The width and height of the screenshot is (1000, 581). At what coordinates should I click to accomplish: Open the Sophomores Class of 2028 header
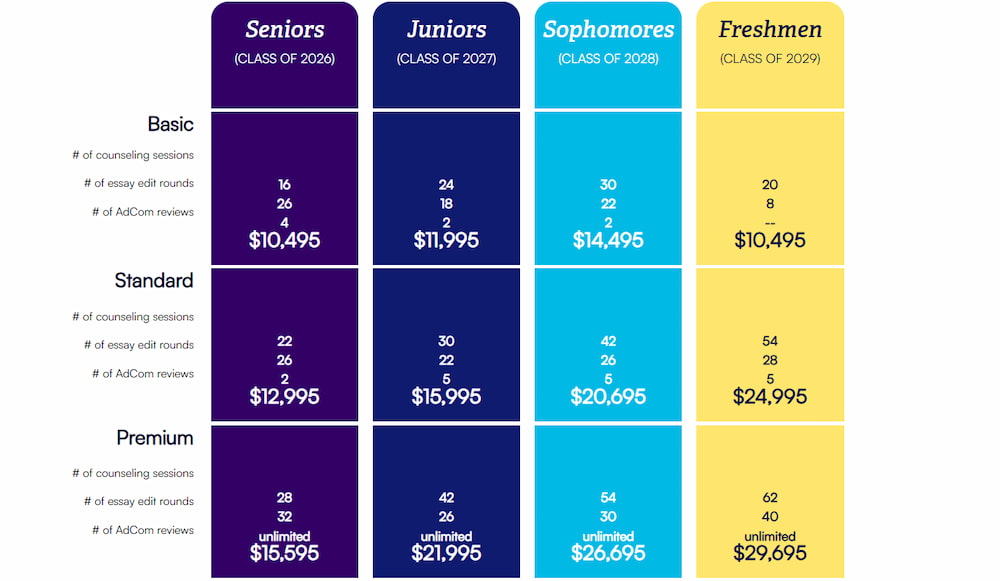click(x=608, y=42)
